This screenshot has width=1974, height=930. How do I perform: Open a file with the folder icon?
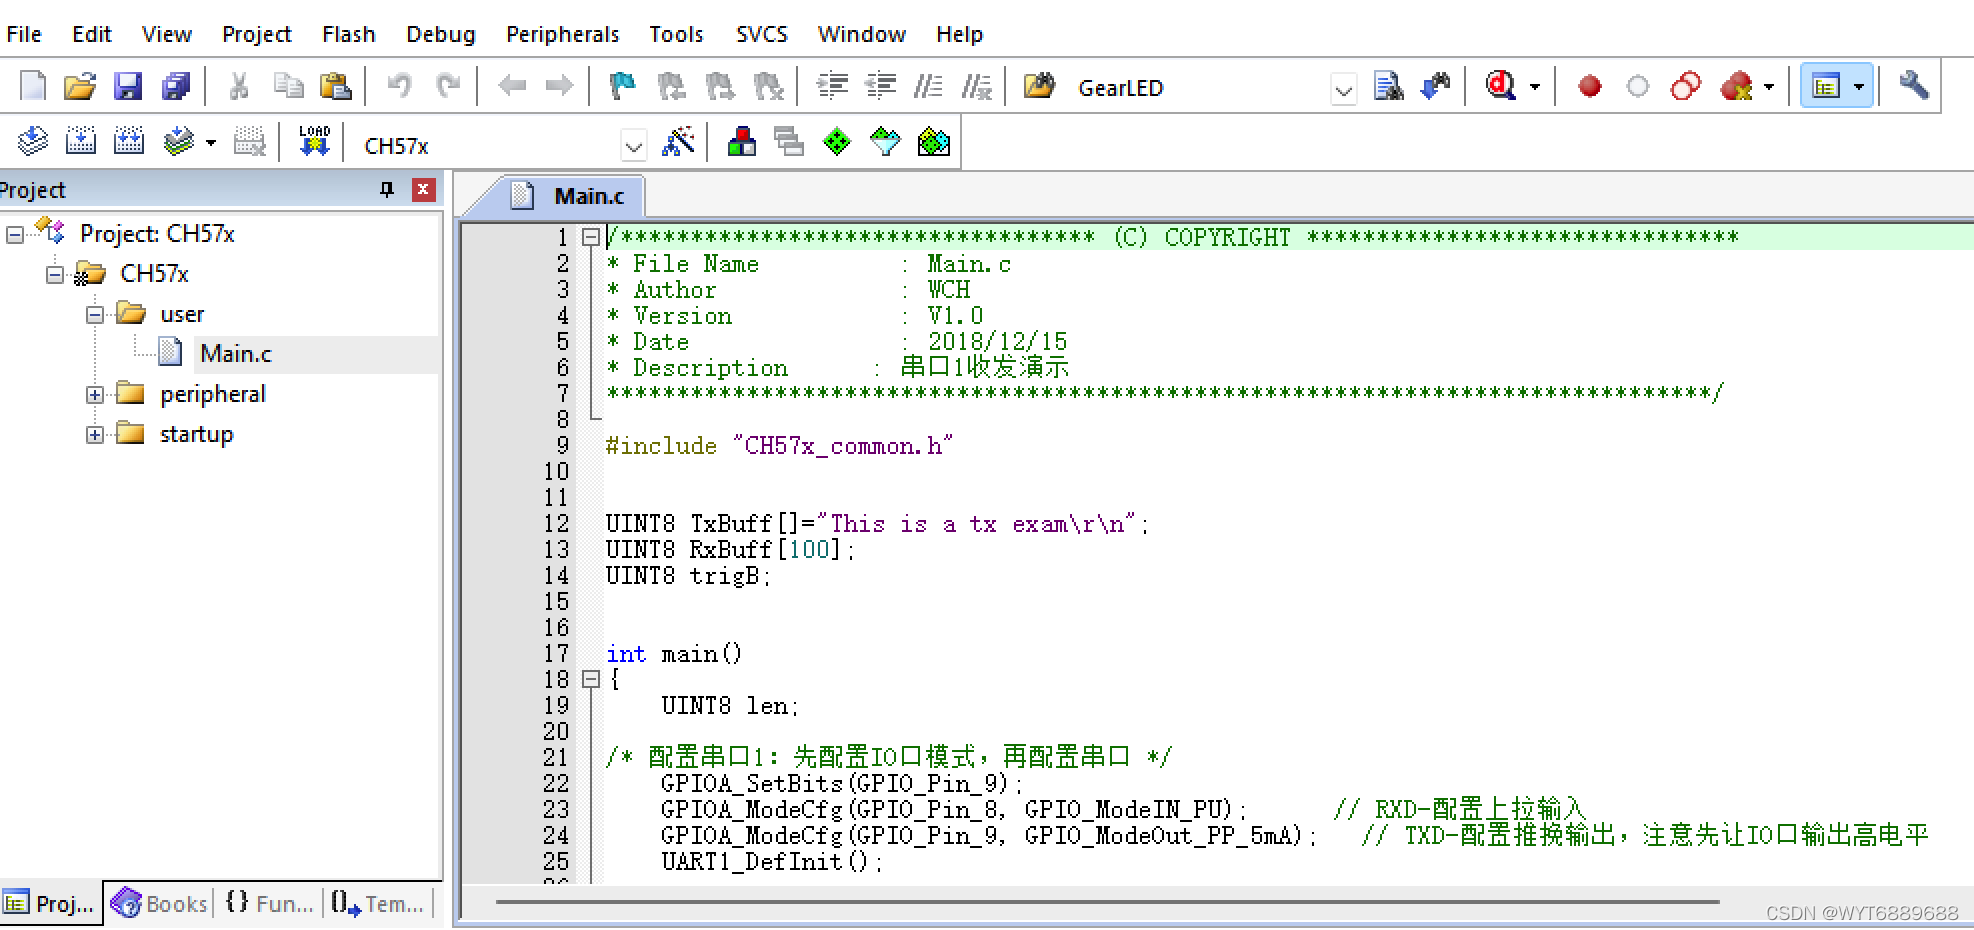point(80,86)
